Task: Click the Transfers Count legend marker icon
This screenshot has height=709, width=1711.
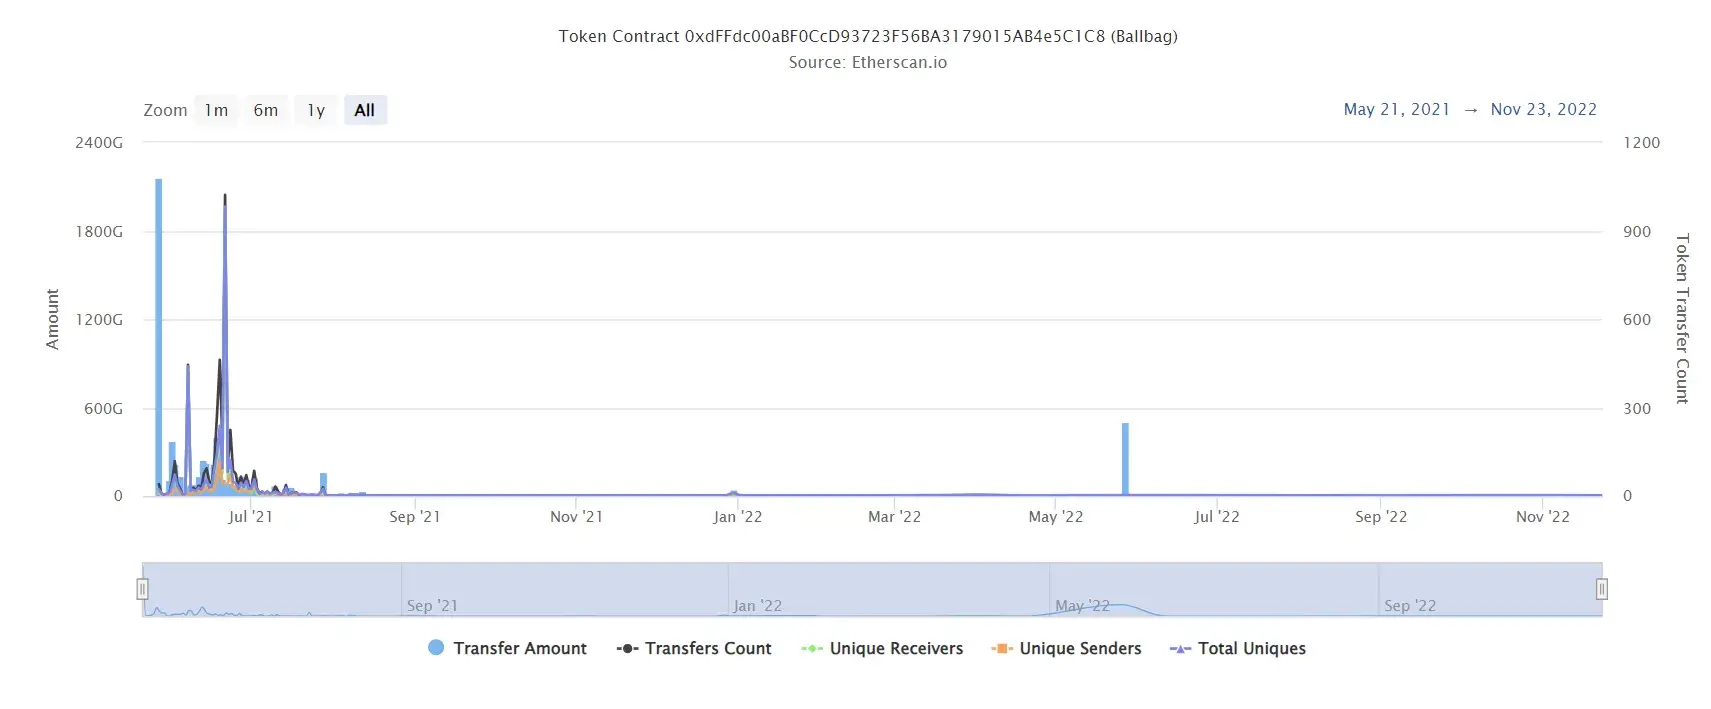Action: coord(627,649)
